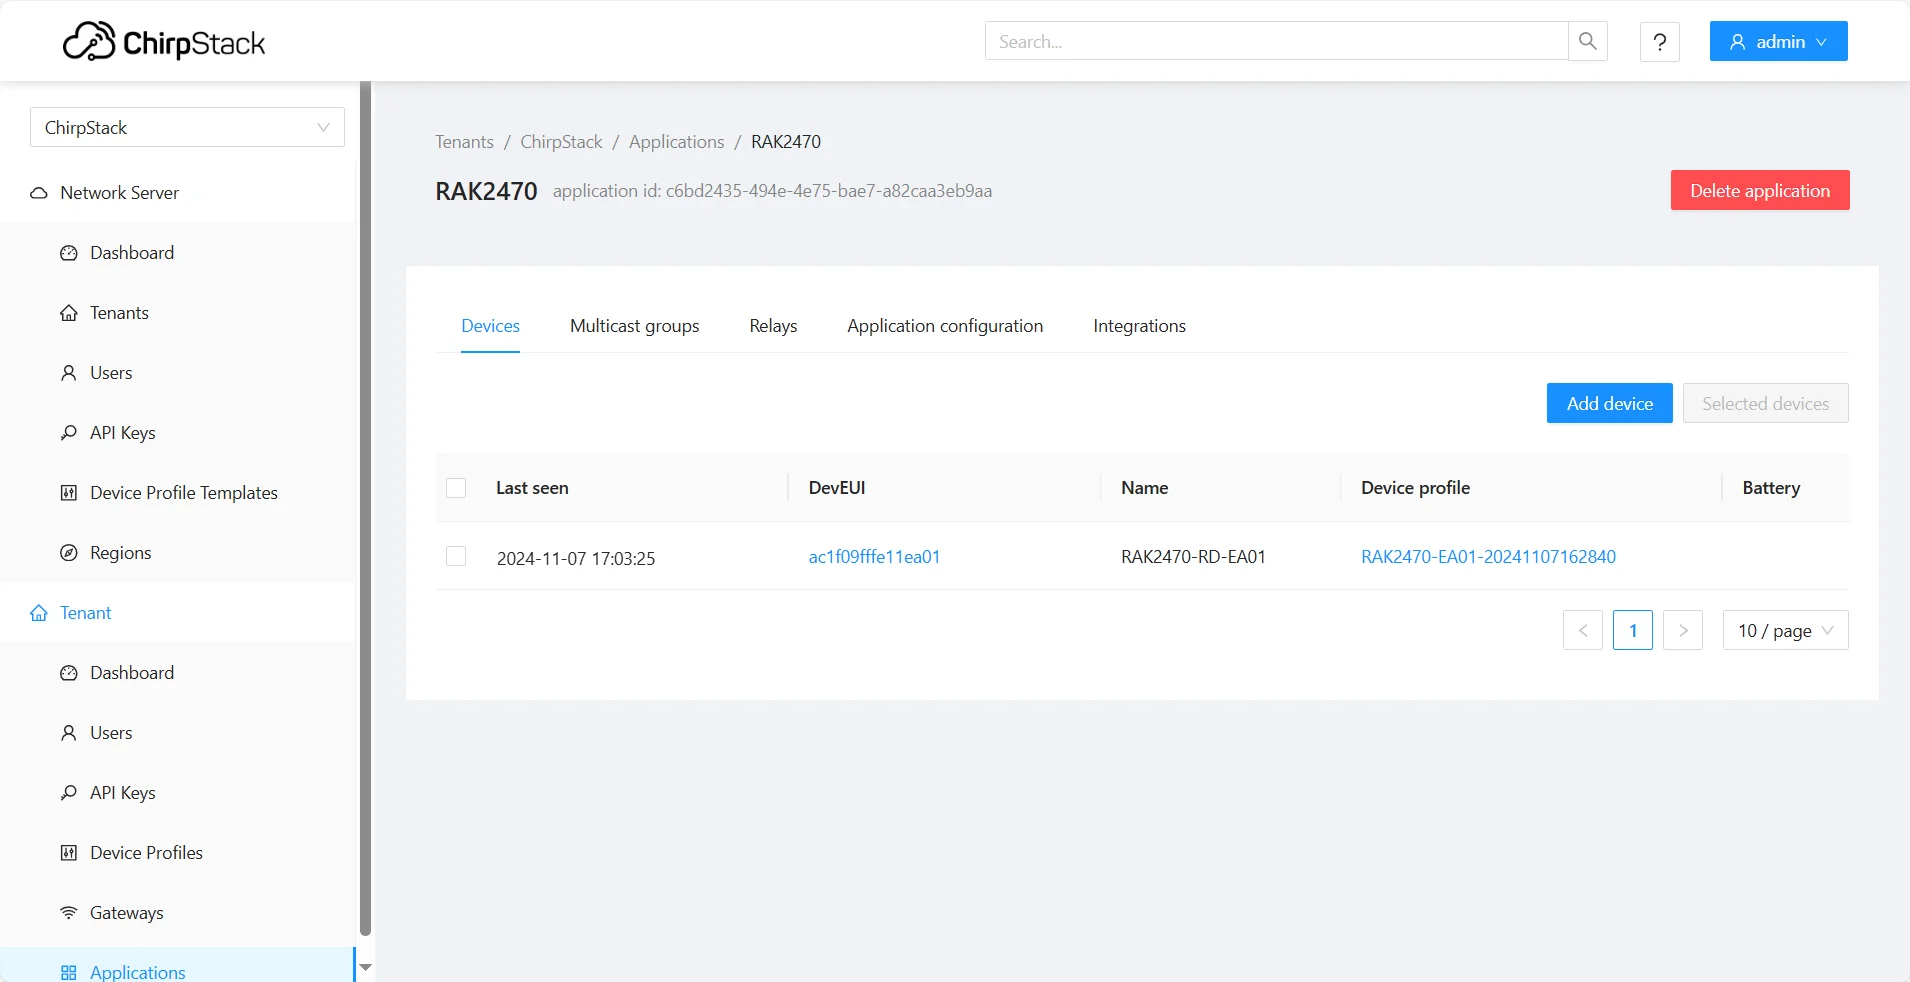
Task: Click the Network Server cloud icon
Action: pos(39,193)
